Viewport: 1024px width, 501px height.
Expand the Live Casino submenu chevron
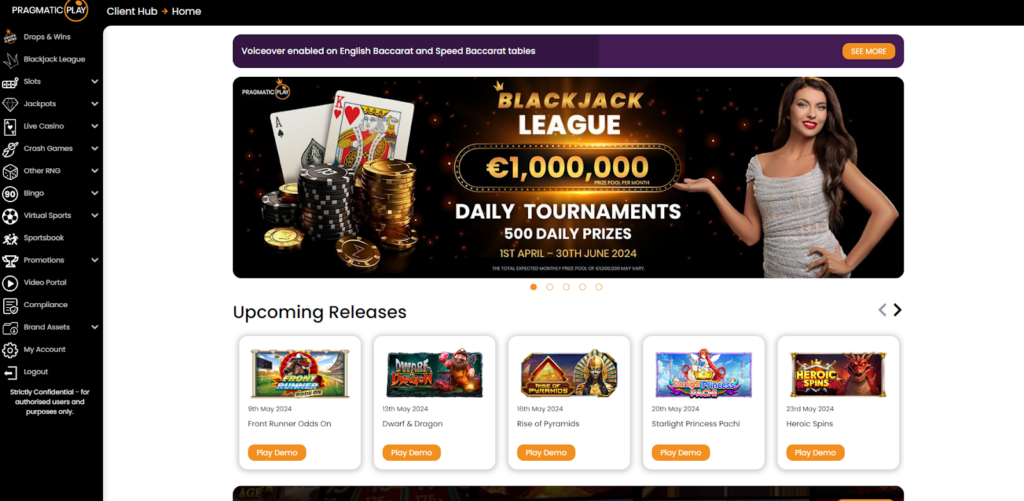pyautogui.click(x=95, y=126)
